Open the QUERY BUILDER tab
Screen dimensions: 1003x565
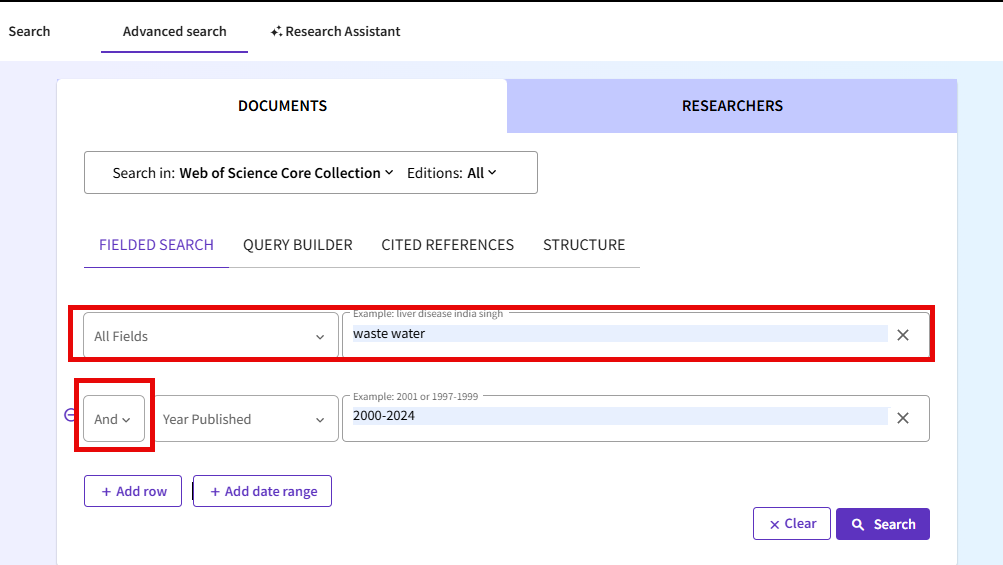pyautogui.click(x=297, y=245)
